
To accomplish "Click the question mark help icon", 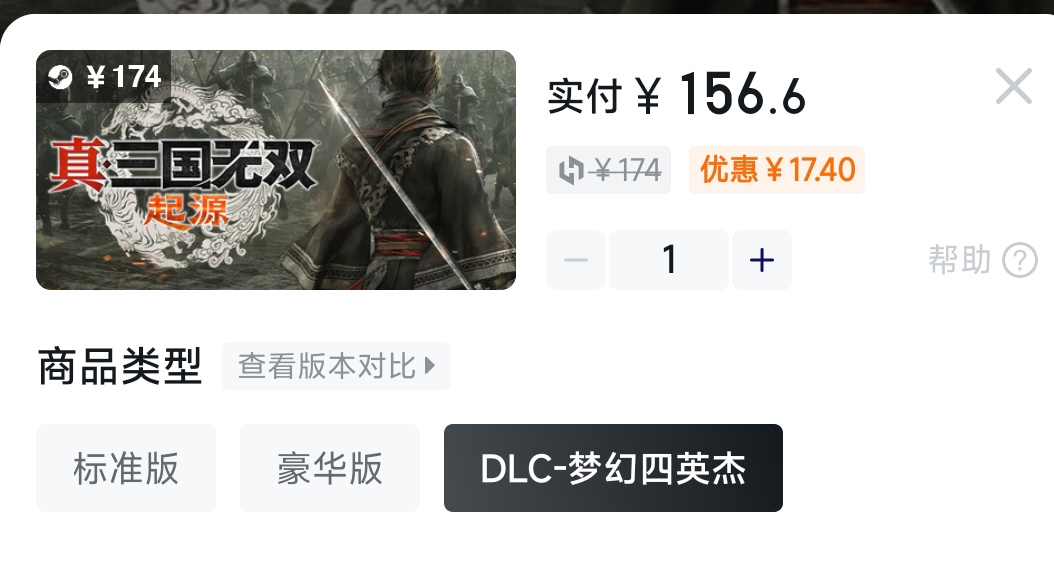I will tap(1020, 260).
